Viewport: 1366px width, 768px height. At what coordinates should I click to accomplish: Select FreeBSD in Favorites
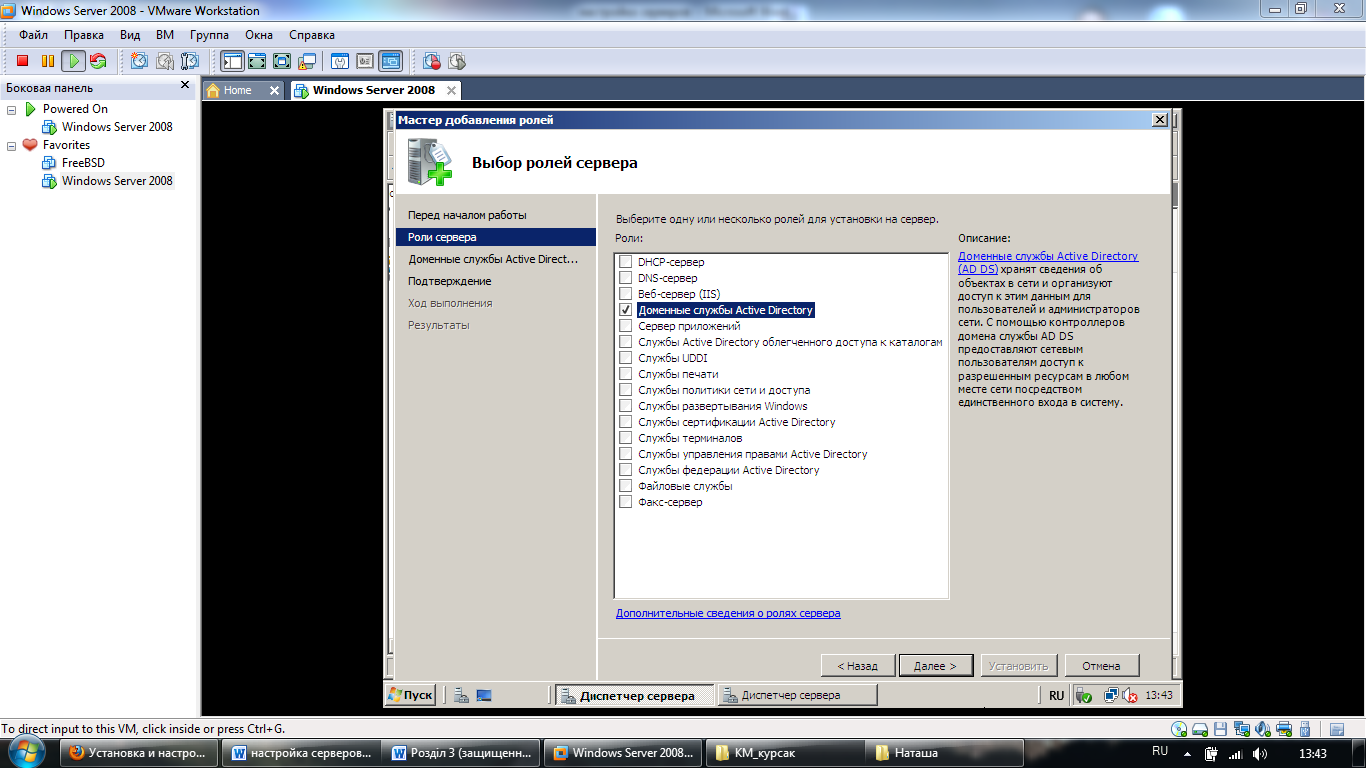(83, 163)
